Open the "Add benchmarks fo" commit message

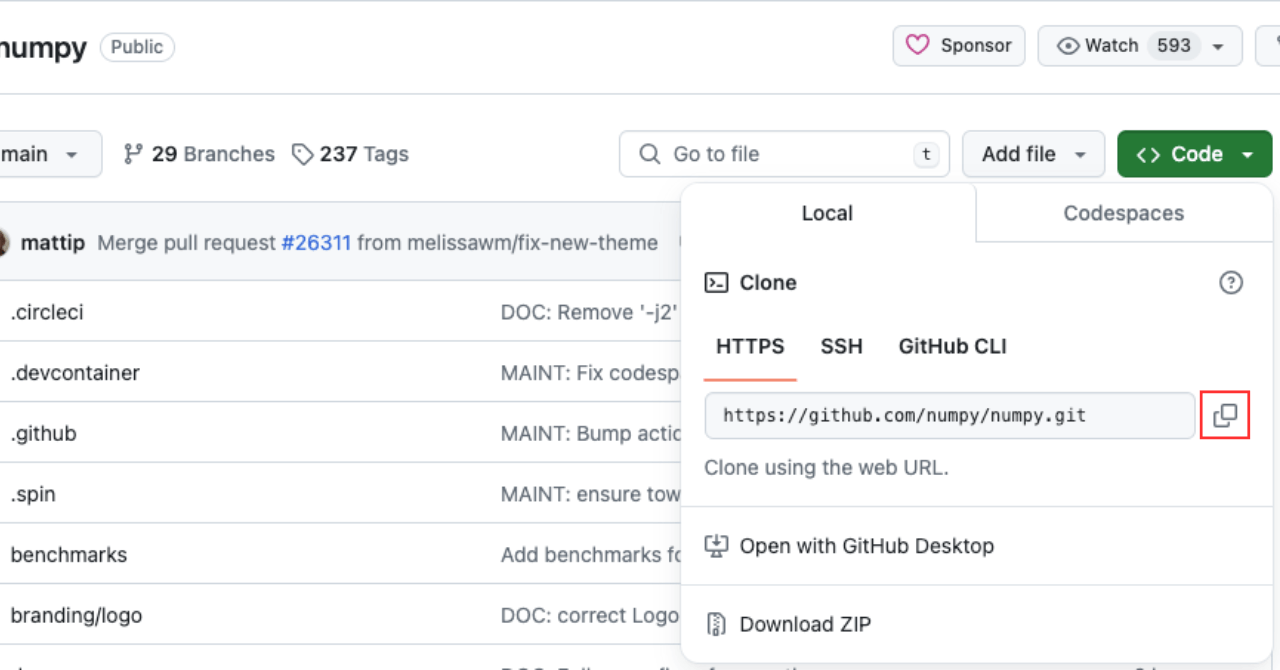pos(591,555)
